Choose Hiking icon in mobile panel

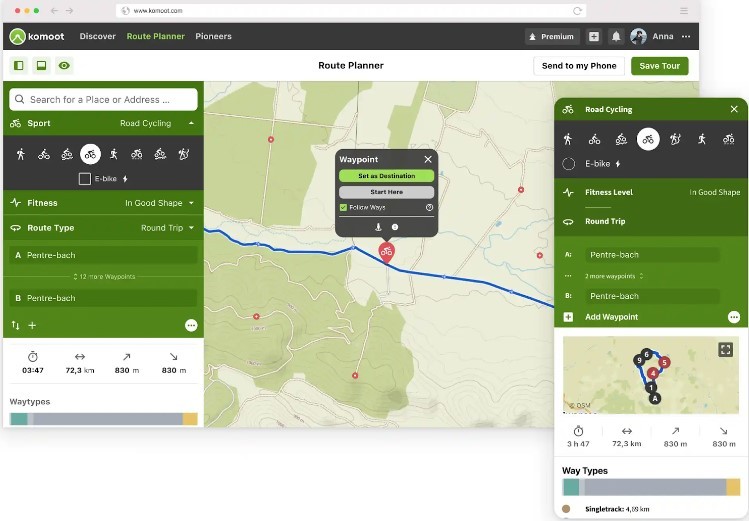pos(567,139)
